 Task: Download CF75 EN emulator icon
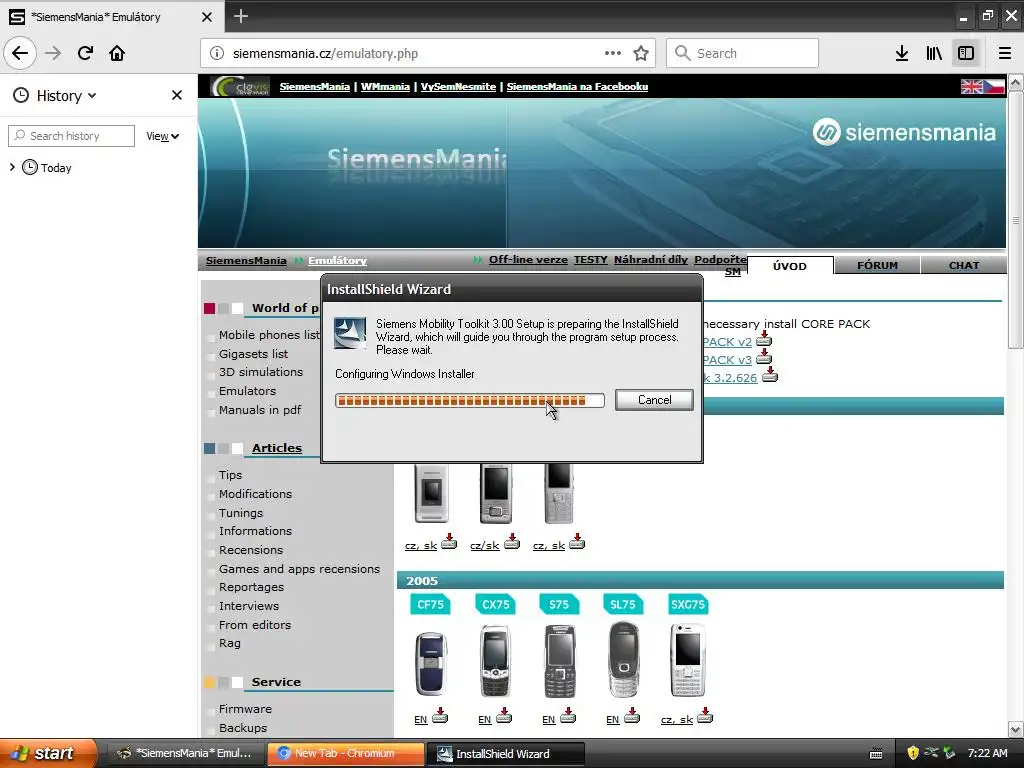point(440,716)
